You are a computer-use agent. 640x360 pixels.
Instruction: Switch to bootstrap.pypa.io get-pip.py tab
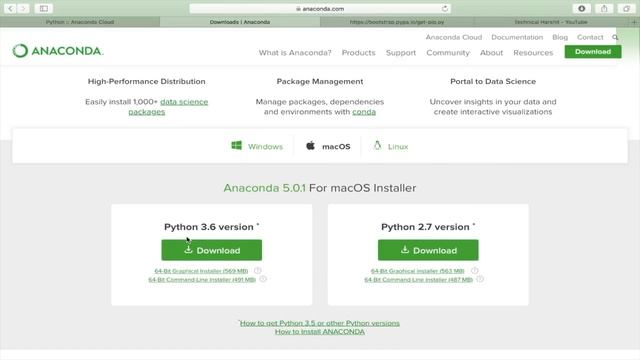click(x=397, y=22)
